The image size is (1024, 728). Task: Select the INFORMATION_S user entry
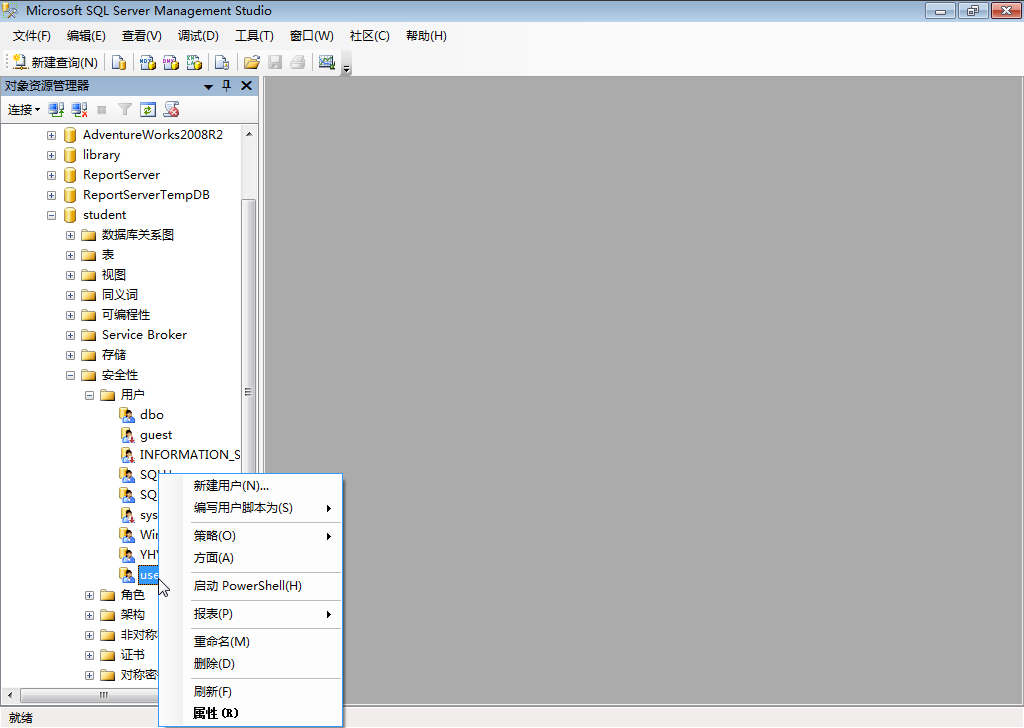[189, 454]
